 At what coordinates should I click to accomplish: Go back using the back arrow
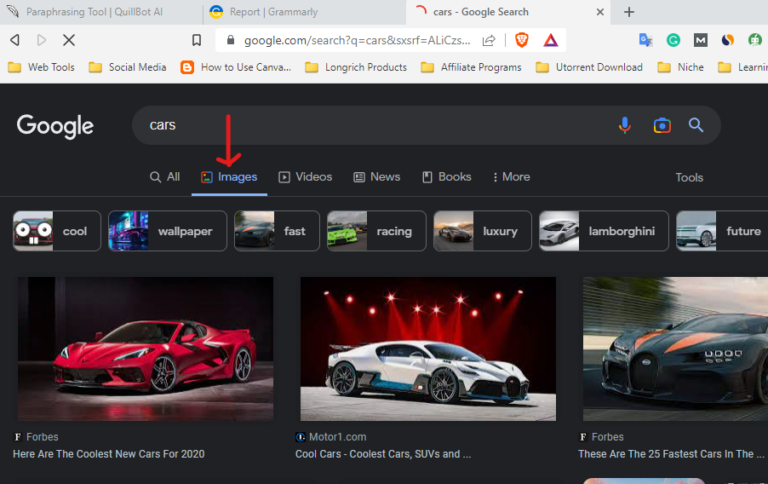[x=15, y=40]
